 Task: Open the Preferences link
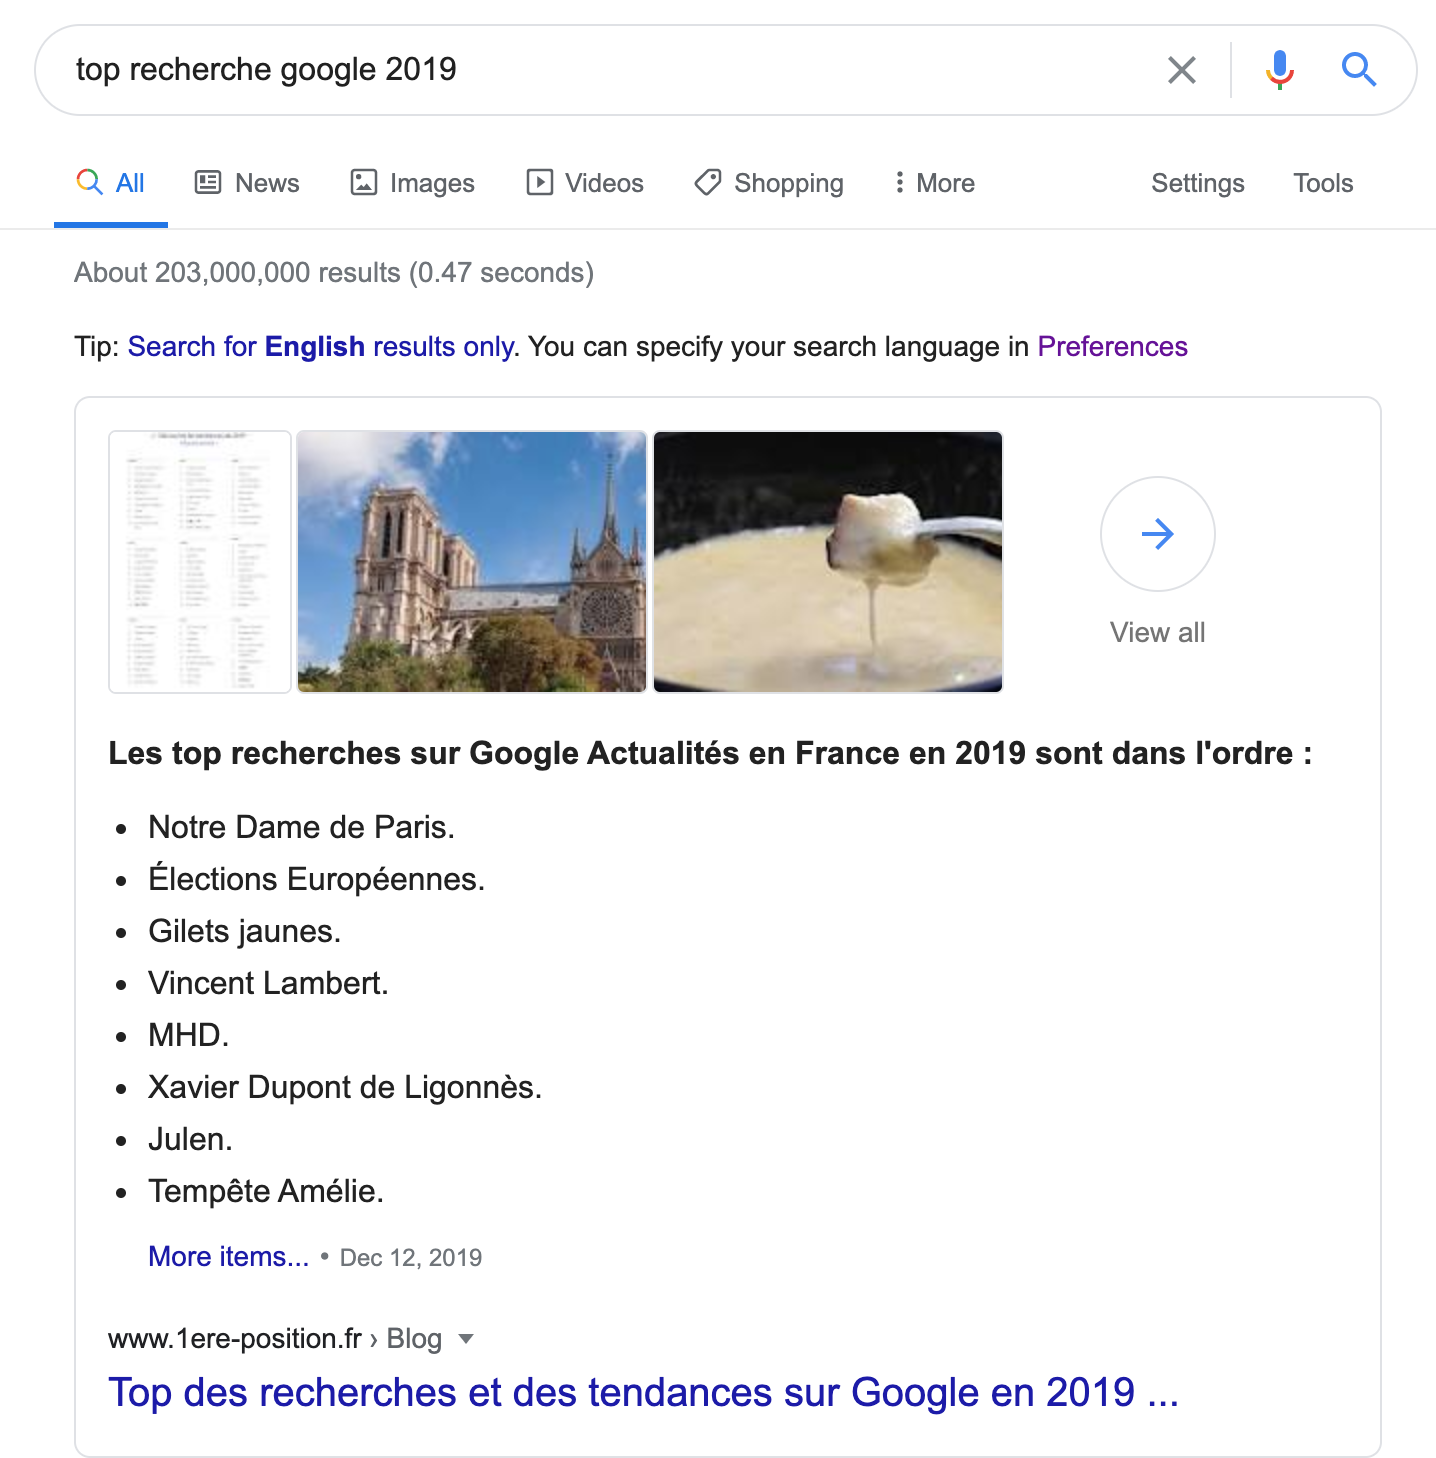[1112, 347]
